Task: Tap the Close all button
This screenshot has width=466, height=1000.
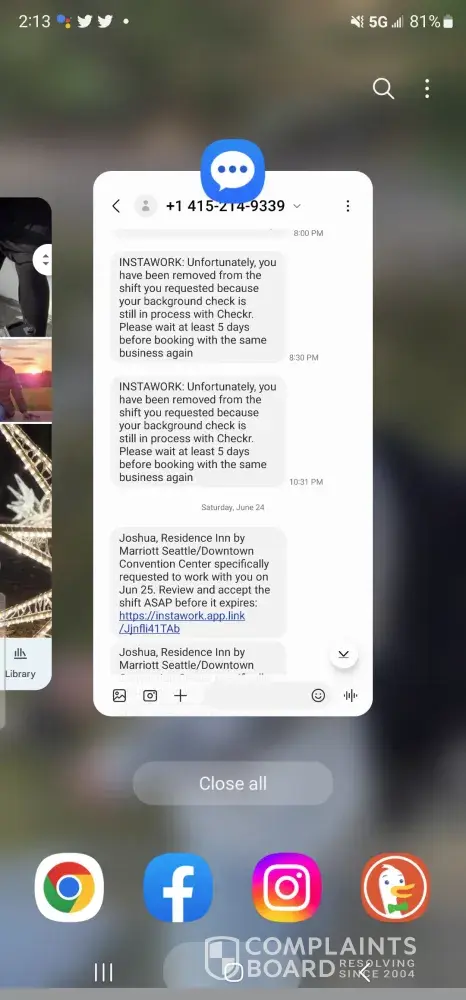Action: click(233, 783)
